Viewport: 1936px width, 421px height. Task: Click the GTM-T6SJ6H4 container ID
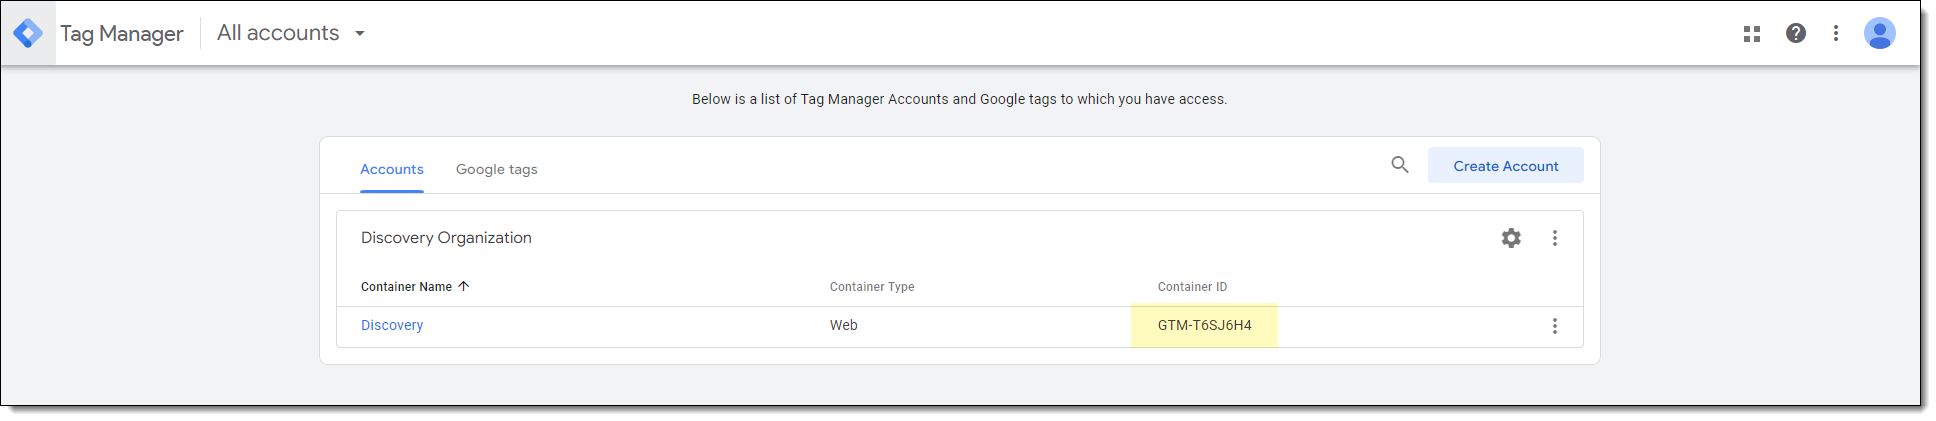(x=1204, y=325)
